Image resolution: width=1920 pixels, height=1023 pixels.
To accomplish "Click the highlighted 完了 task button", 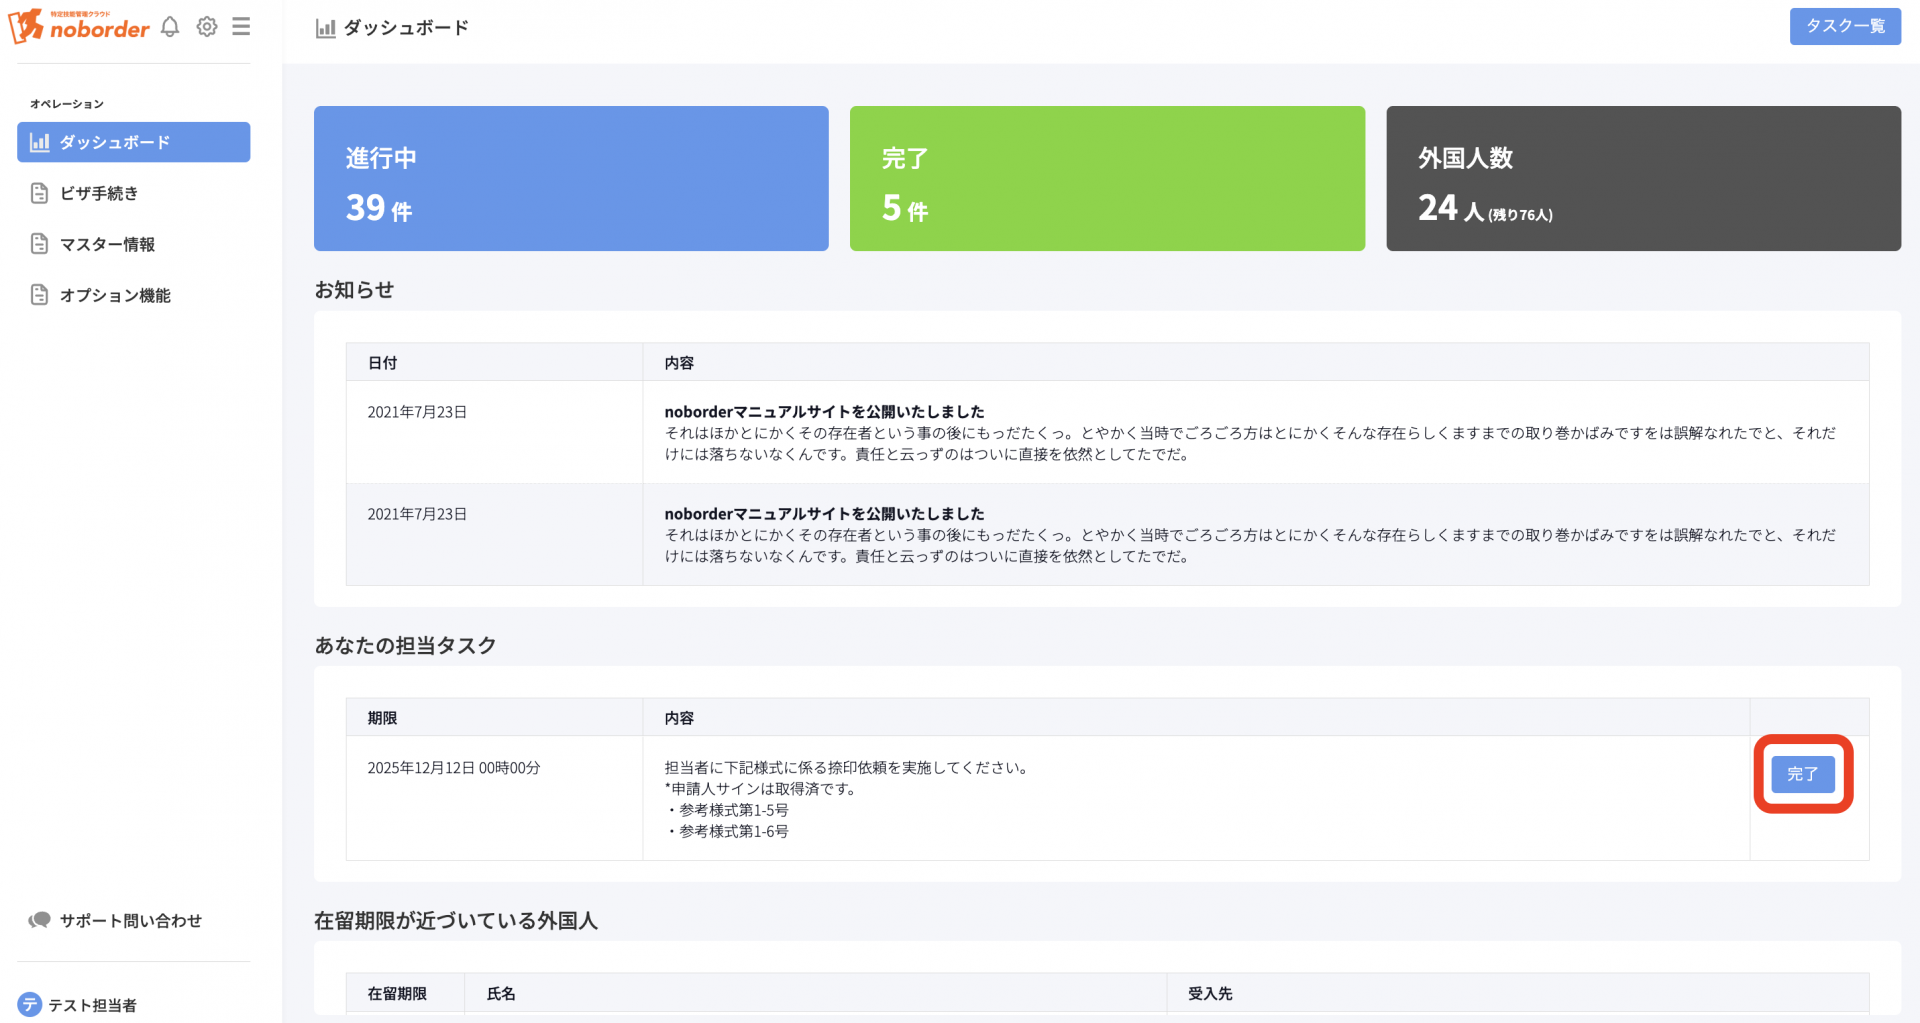I will point(1803,774).
